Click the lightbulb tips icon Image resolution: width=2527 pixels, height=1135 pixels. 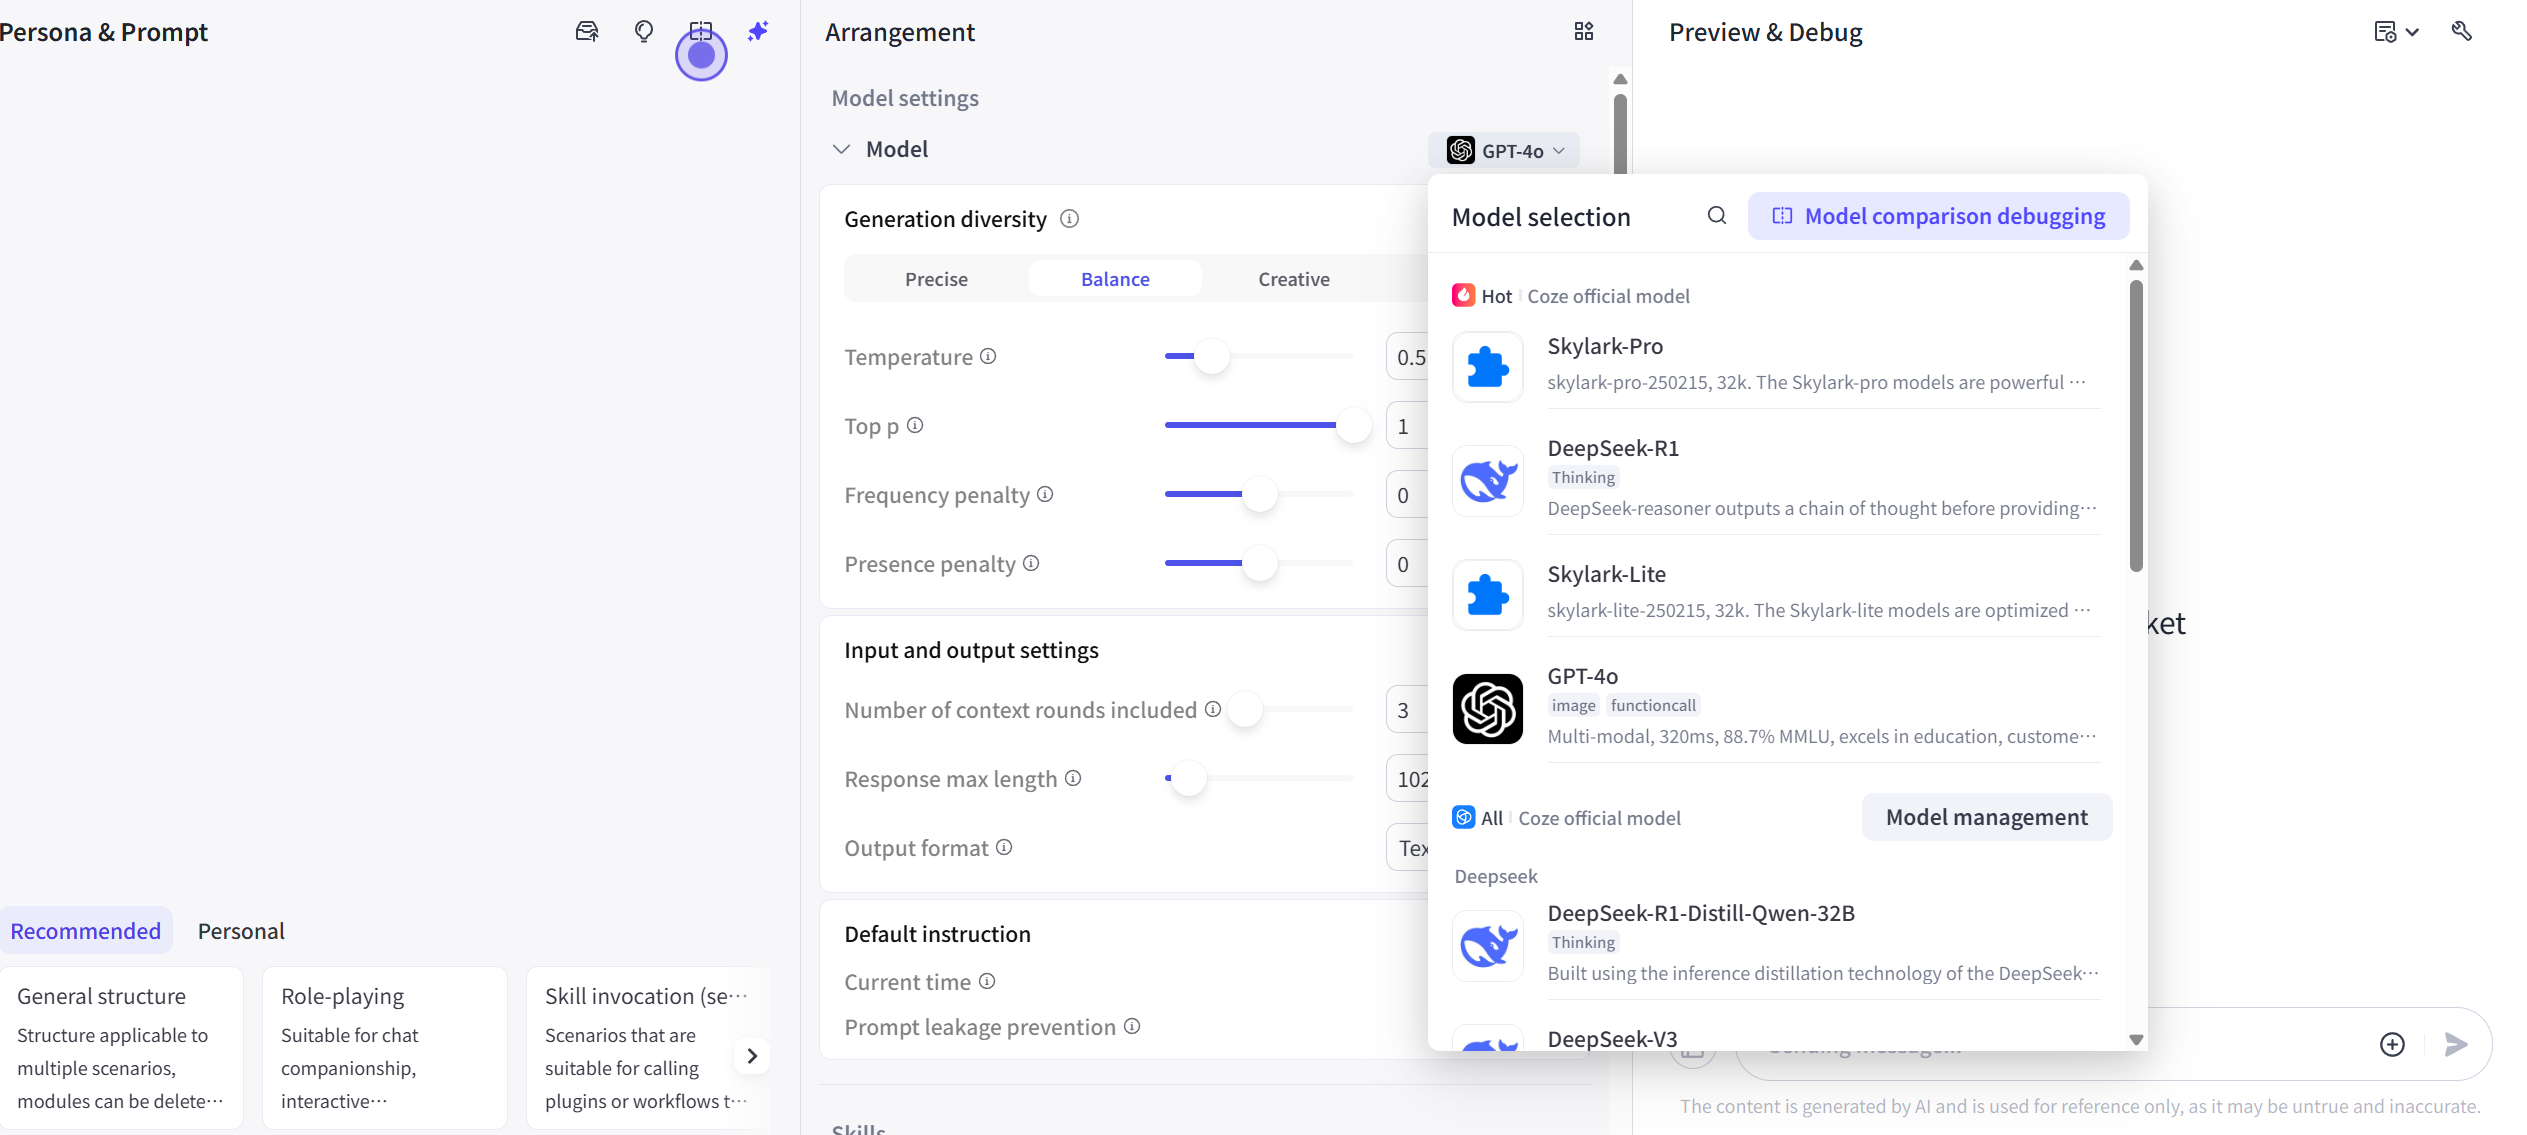[x=644, y=32]
